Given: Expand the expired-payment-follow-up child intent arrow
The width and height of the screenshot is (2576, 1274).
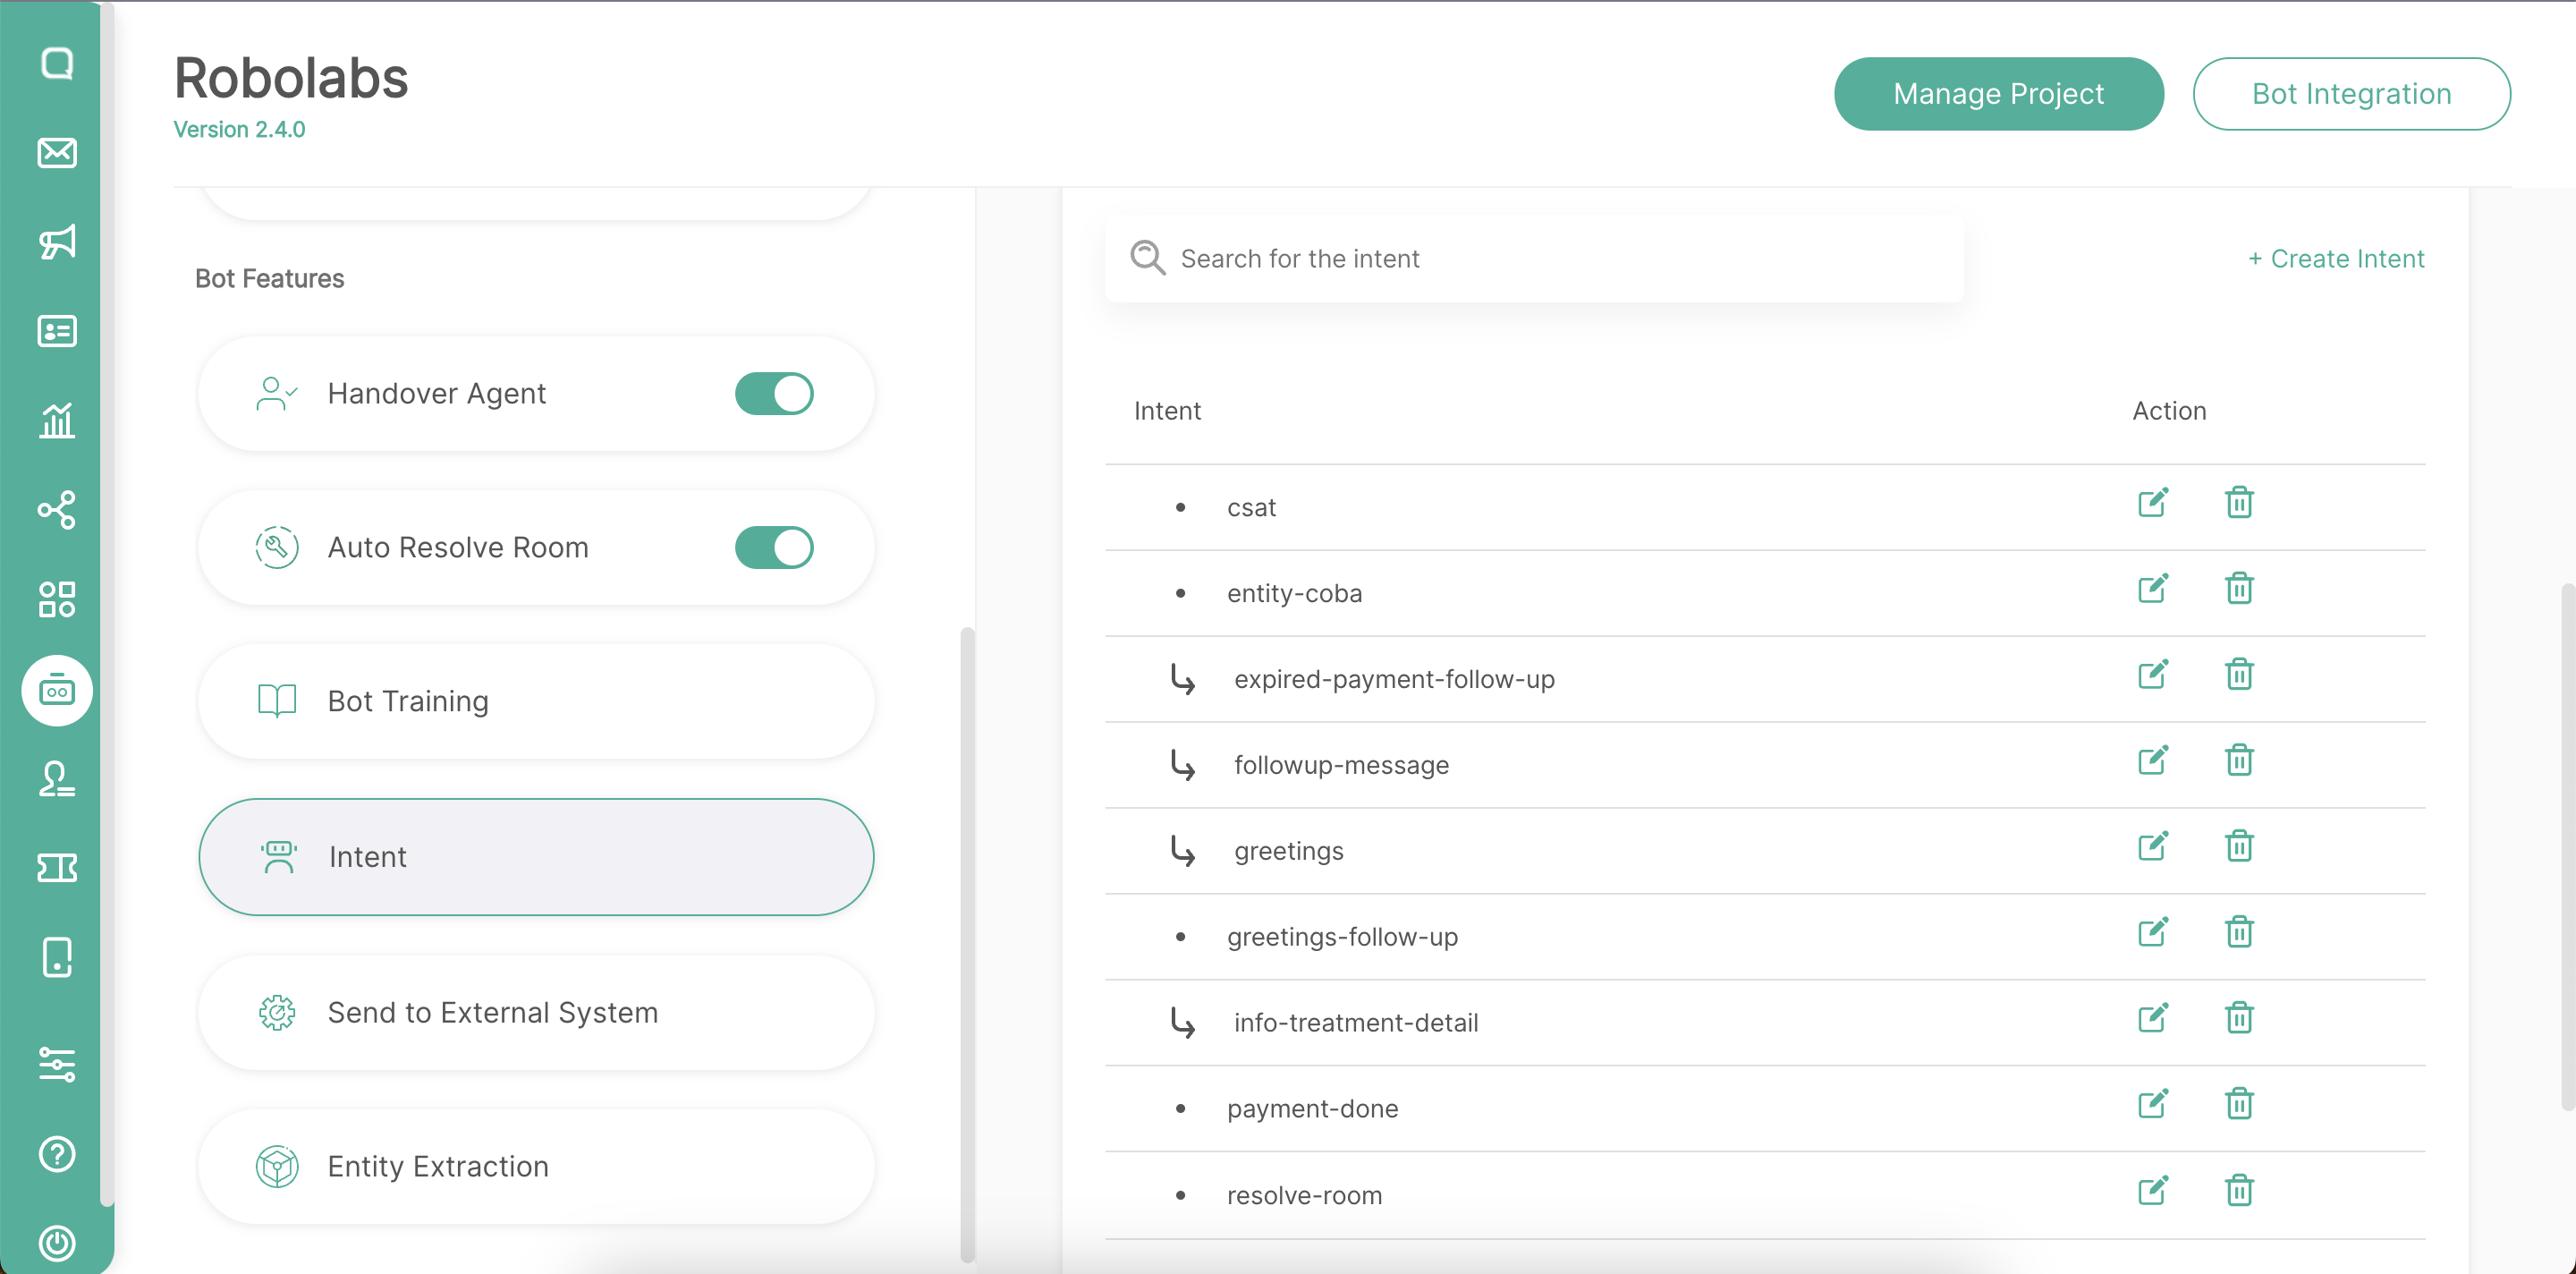Looking at the screenshot, I should [x=1183, y=680].
